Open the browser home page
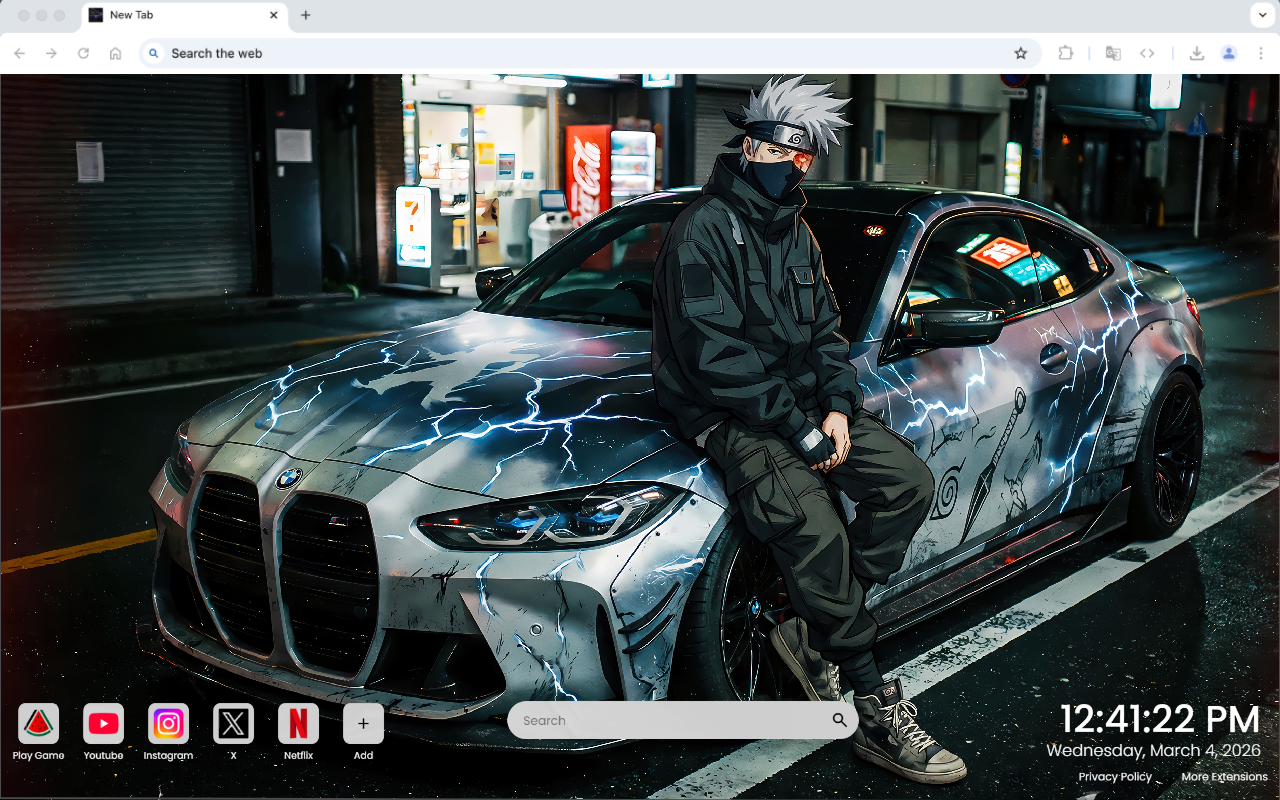The height and width of the screenshot is (800, 1280). click(x=116, y=53)
